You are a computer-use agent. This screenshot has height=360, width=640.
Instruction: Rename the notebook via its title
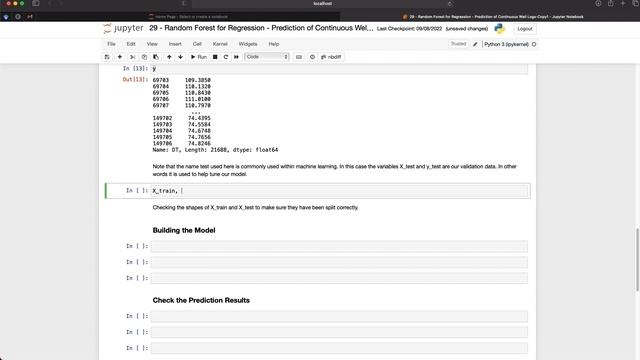261,28
